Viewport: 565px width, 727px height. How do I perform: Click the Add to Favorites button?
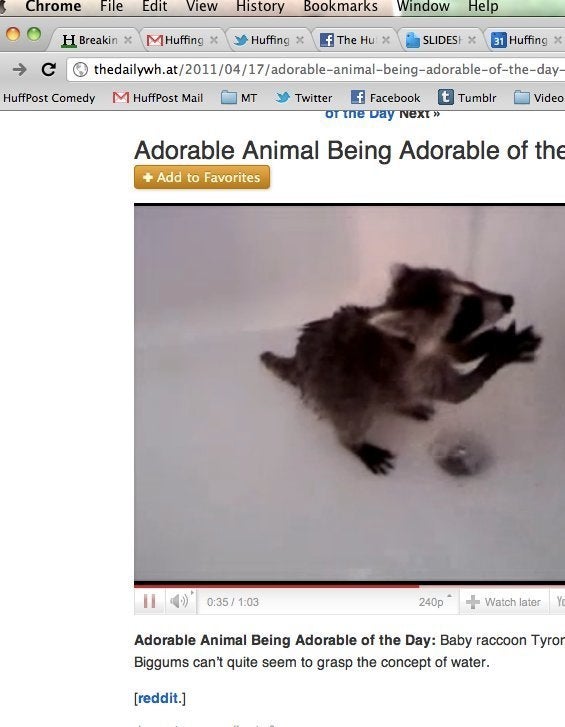click(202, 177)
